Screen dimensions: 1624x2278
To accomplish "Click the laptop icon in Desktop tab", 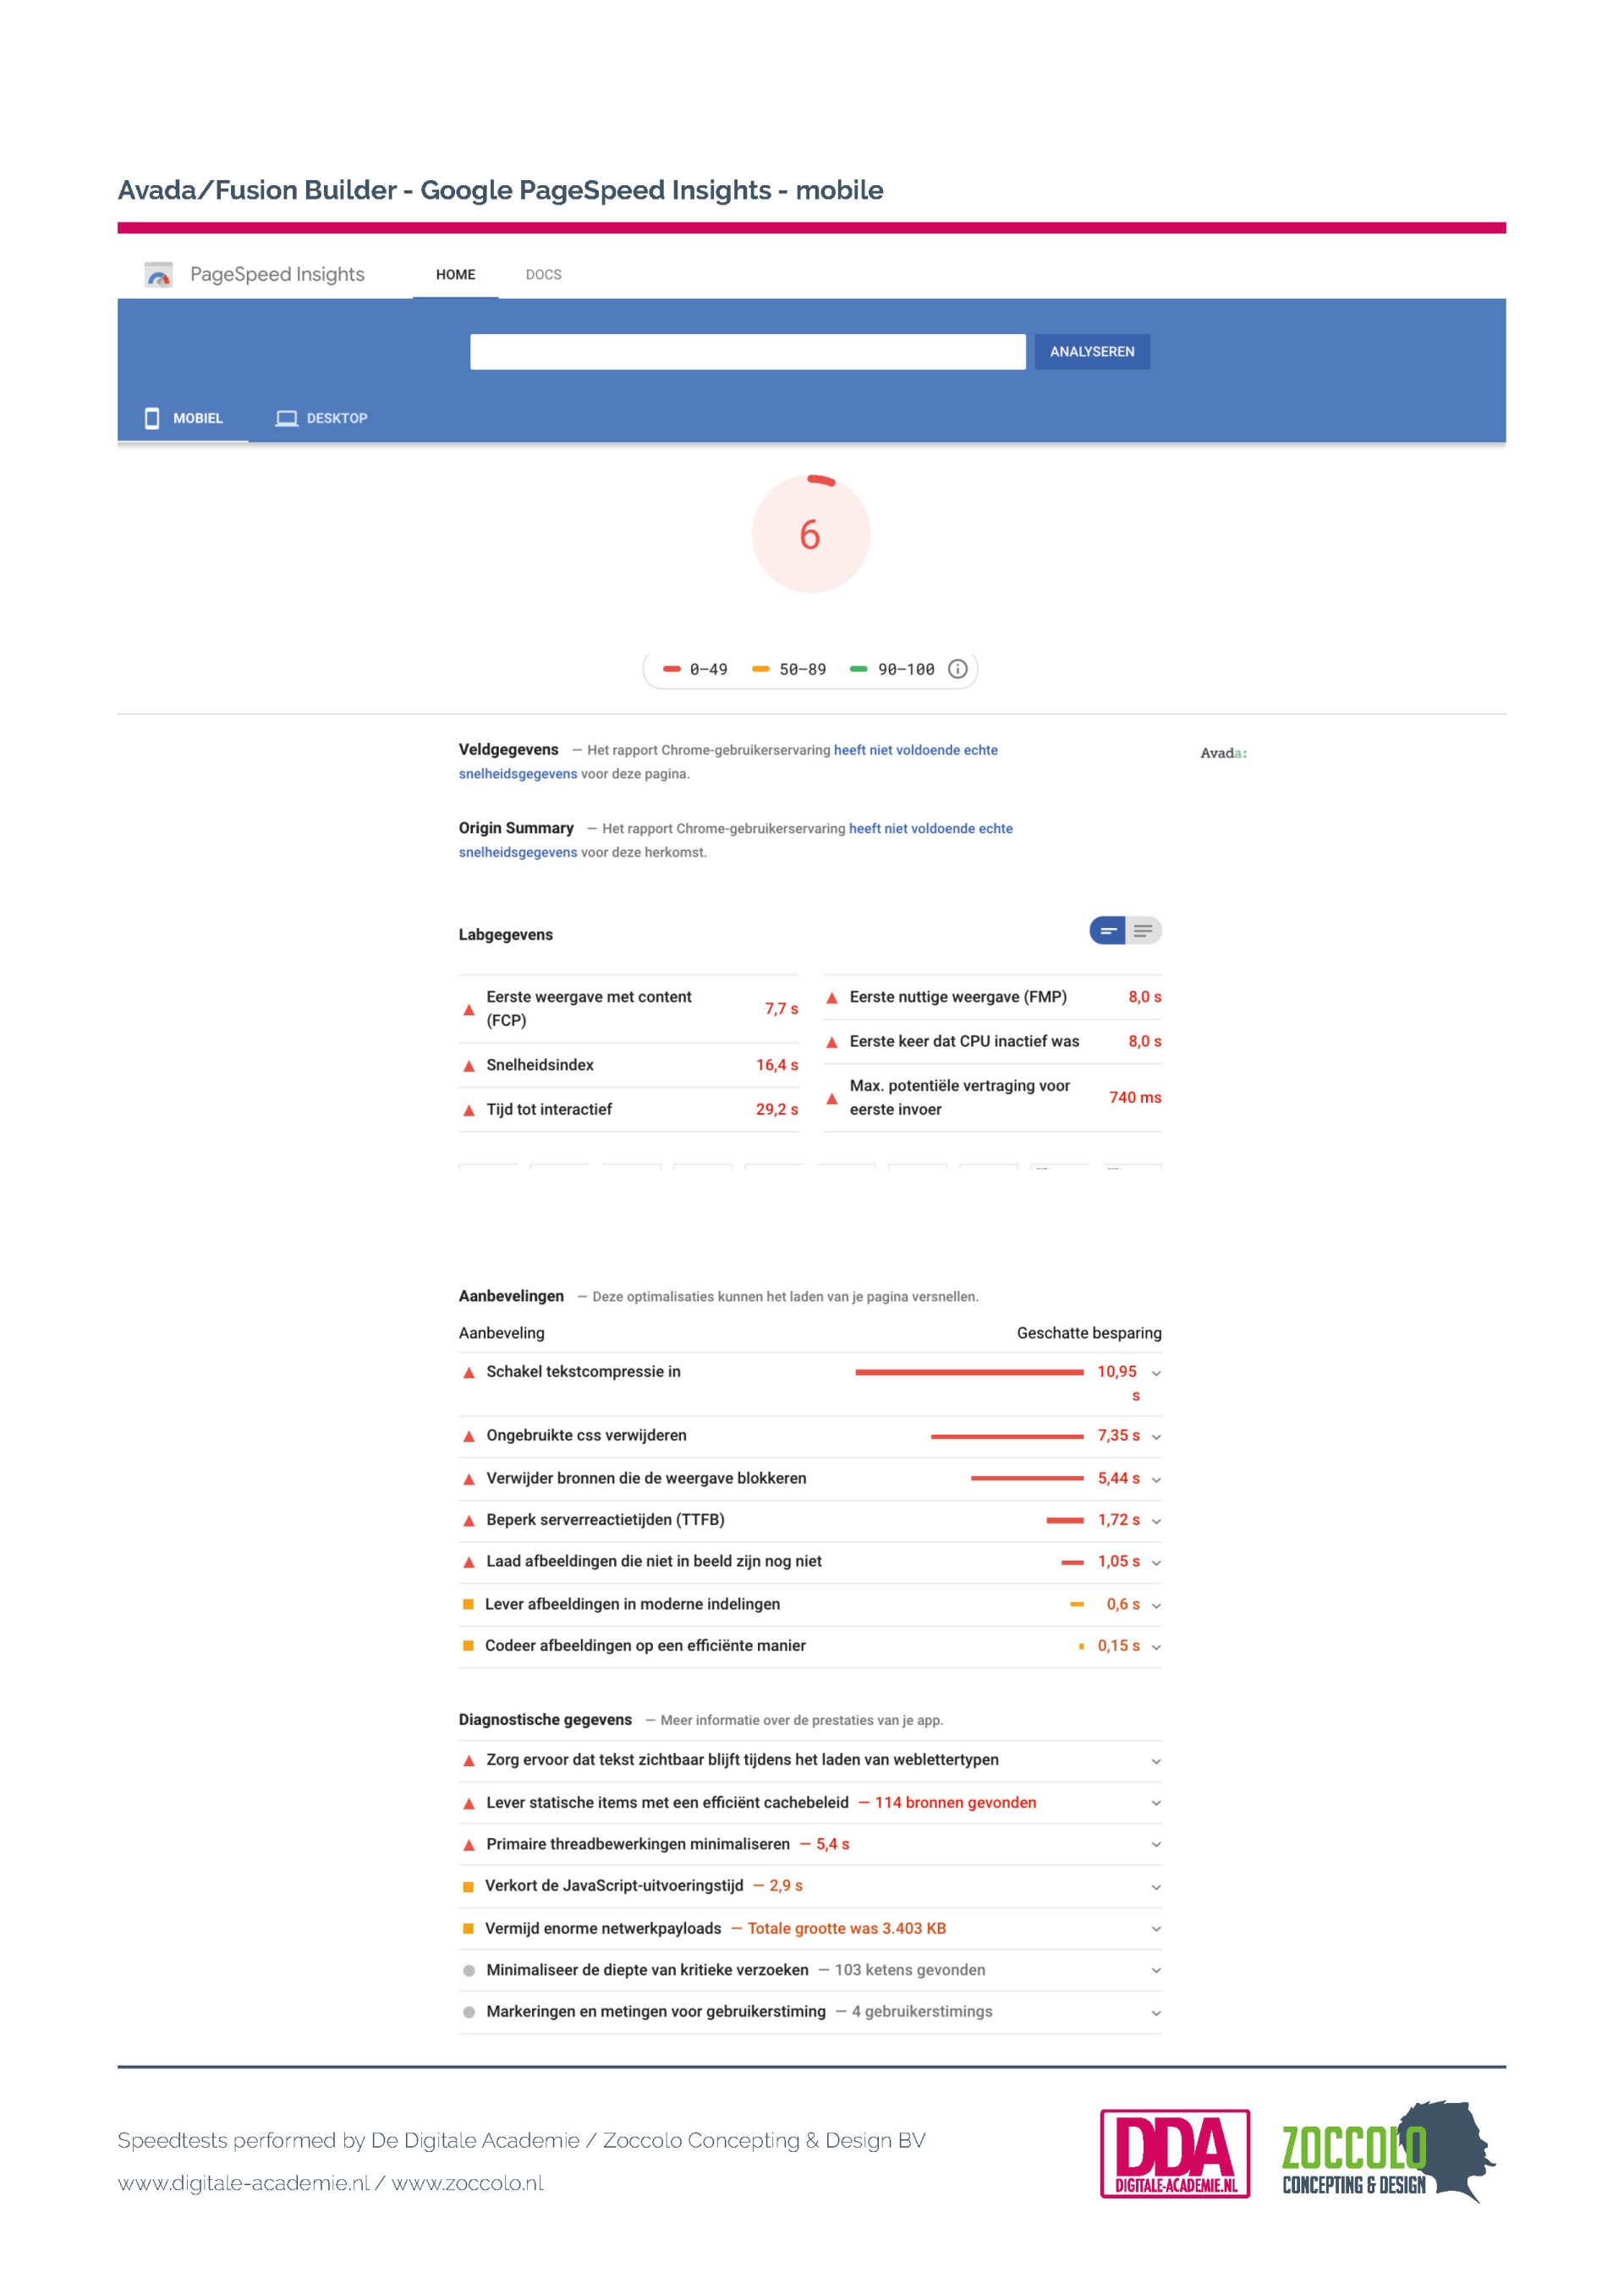I will pyautogui.click(x=287, y=418).
